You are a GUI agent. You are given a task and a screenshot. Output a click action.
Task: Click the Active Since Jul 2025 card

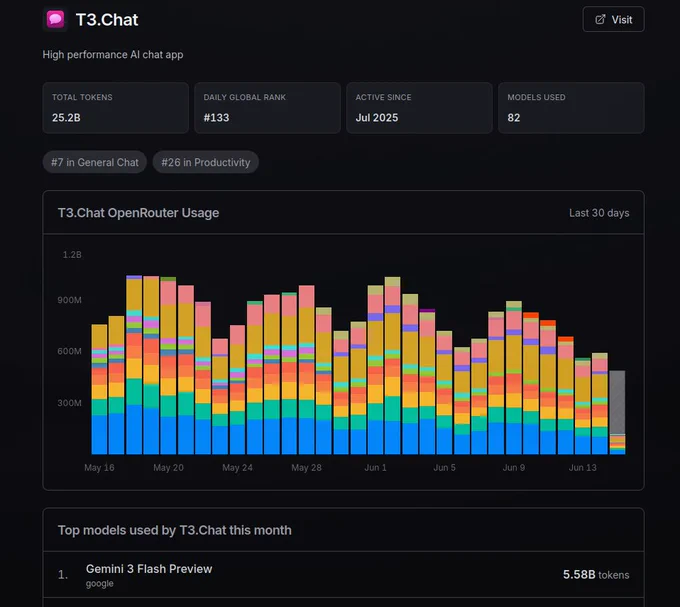click(x=419, y=108)
